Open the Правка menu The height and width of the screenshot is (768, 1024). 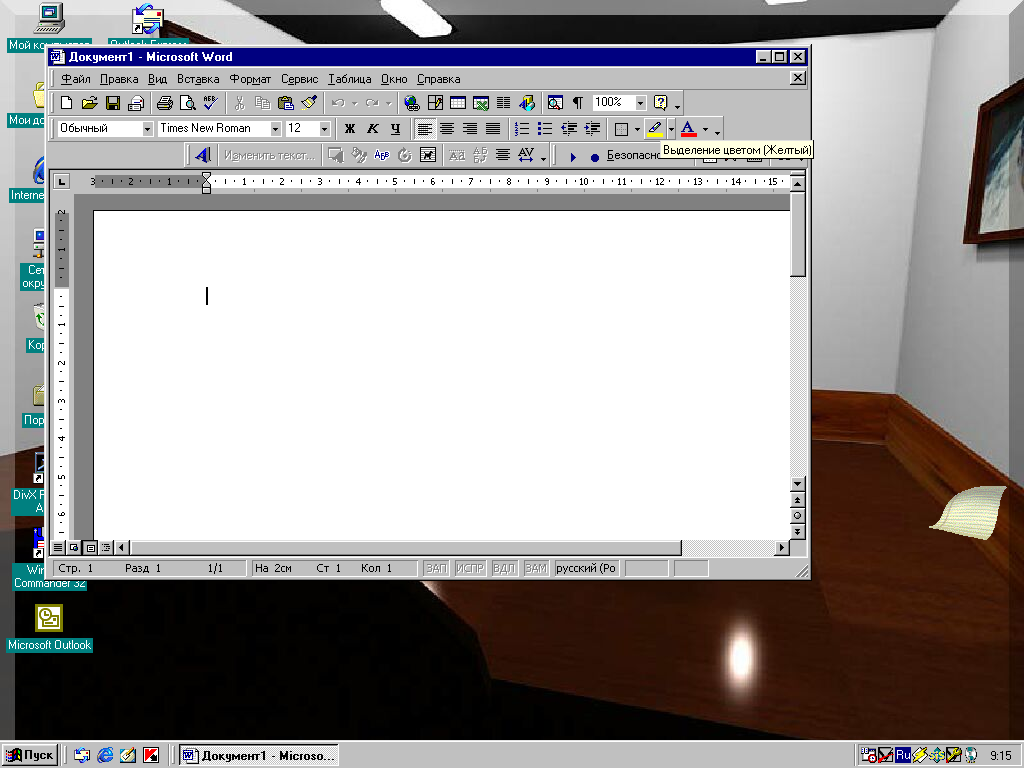tap(119, 79)
